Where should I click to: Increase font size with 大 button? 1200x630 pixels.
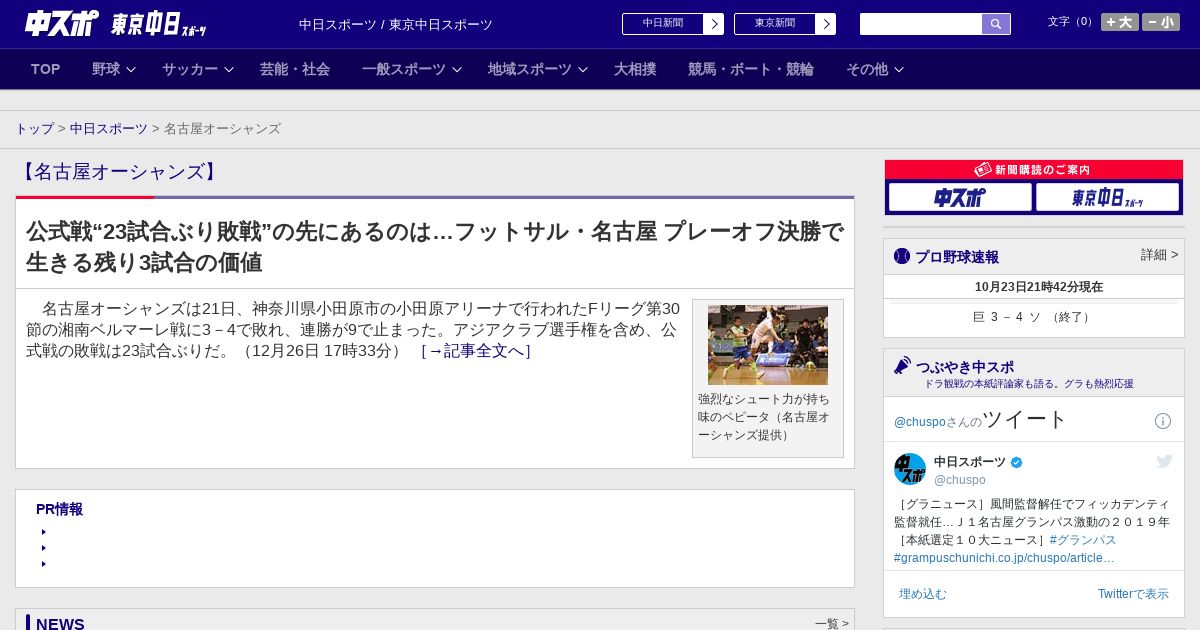click(1120, 22)
